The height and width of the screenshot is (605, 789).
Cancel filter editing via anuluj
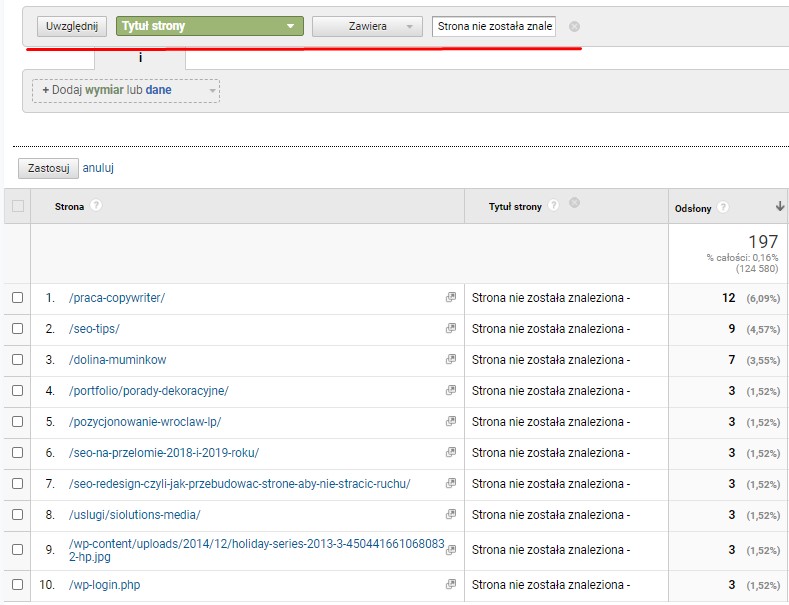(98, 168)
